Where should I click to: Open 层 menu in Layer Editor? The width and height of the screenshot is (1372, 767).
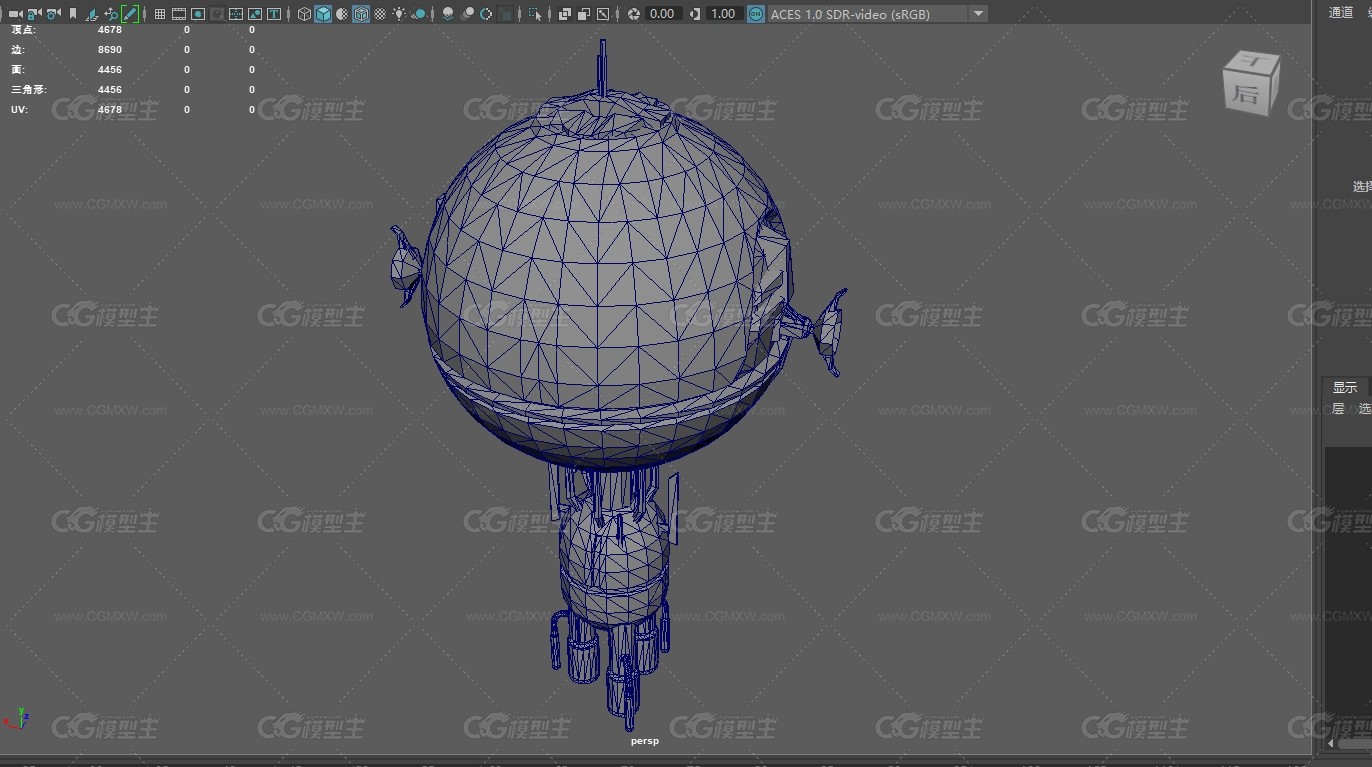[1338, 408]
